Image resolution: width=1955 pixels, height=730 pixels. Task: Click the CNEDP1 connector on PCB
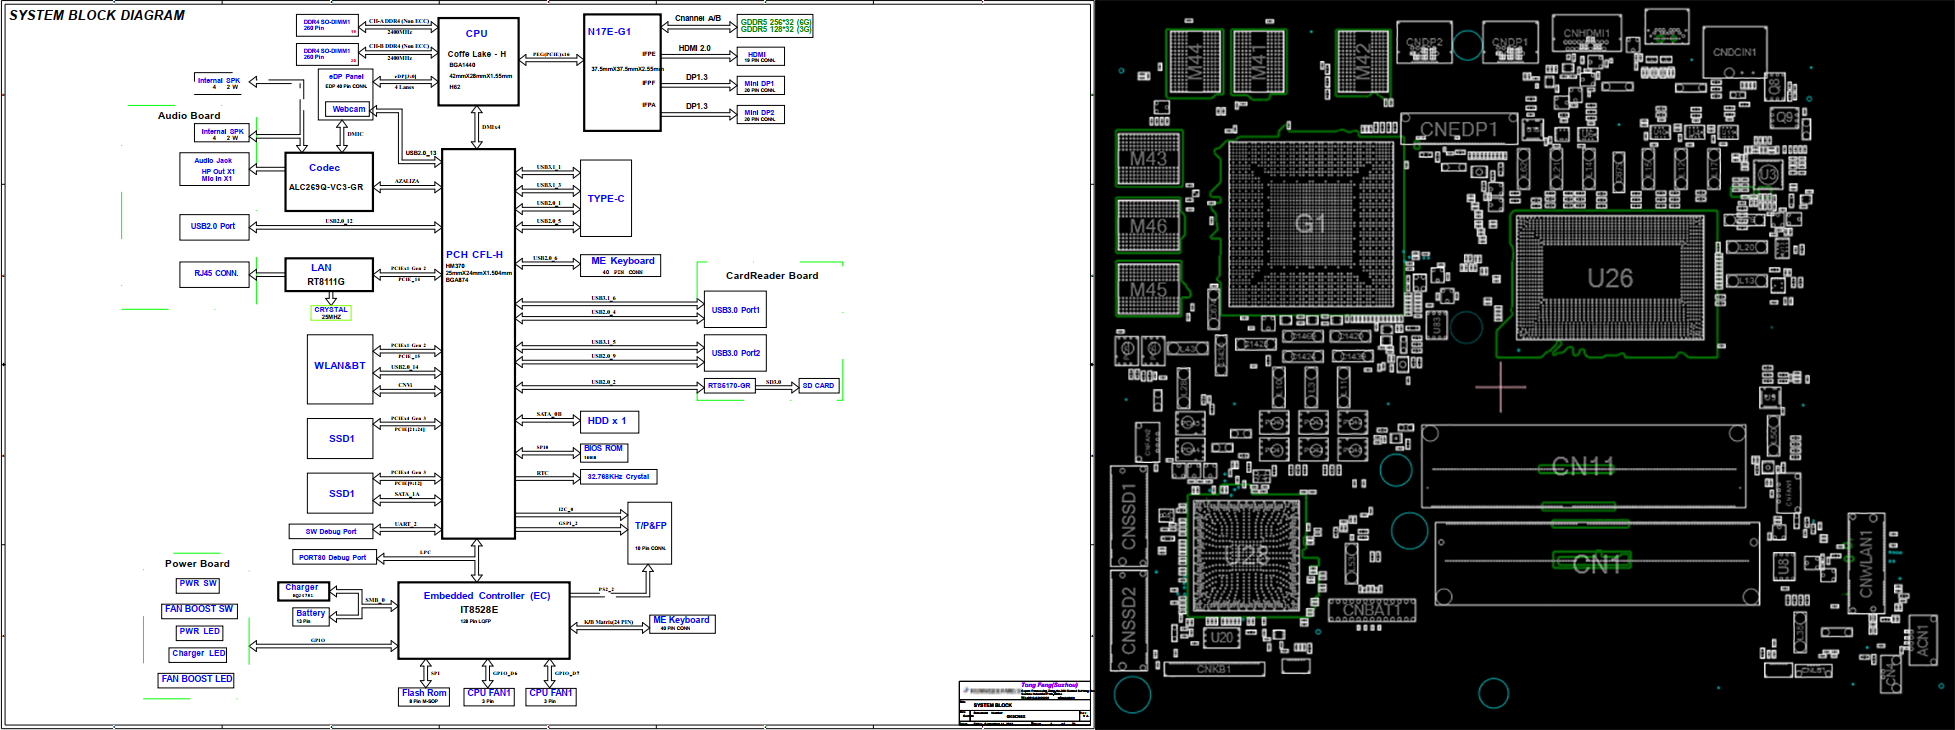pyautogui.click(x=1458, y=129)
